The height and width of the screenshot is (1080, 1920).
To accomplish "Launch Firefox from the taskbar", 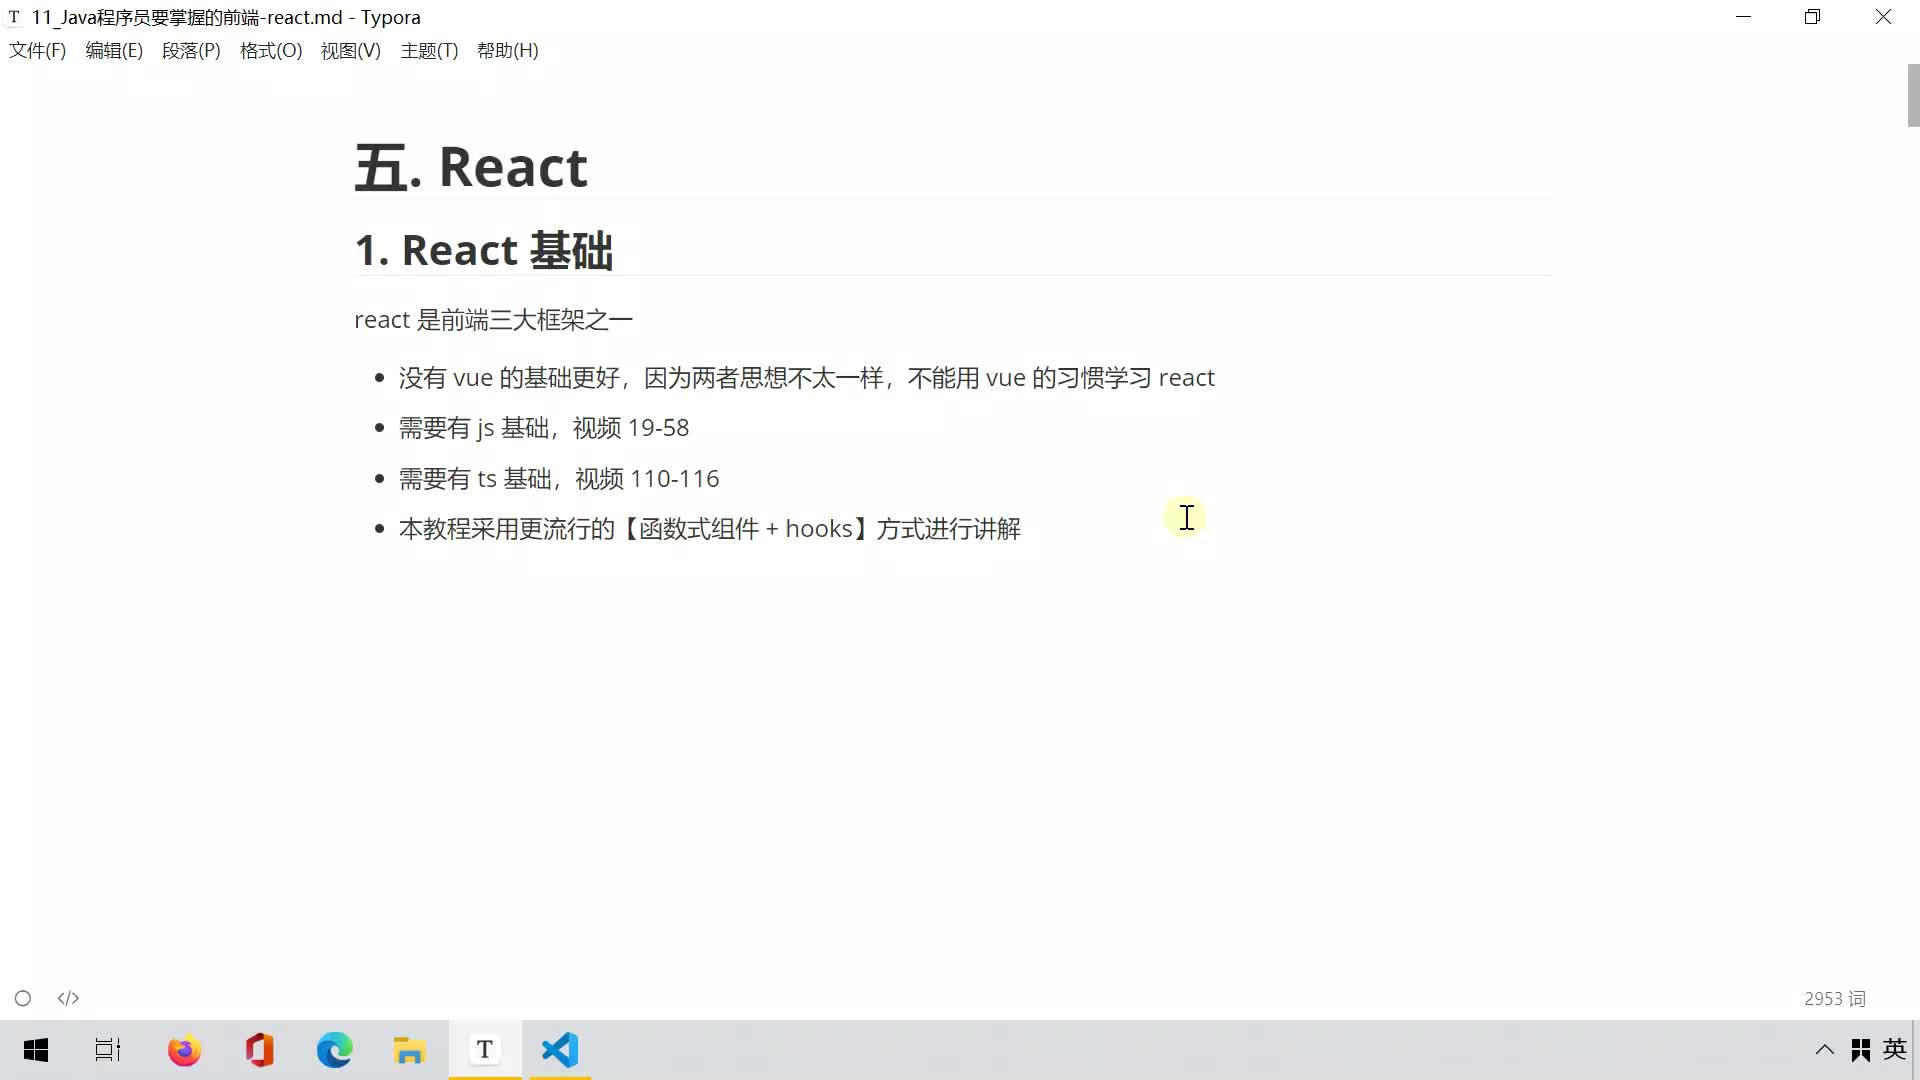I will tap(184, 1050).
